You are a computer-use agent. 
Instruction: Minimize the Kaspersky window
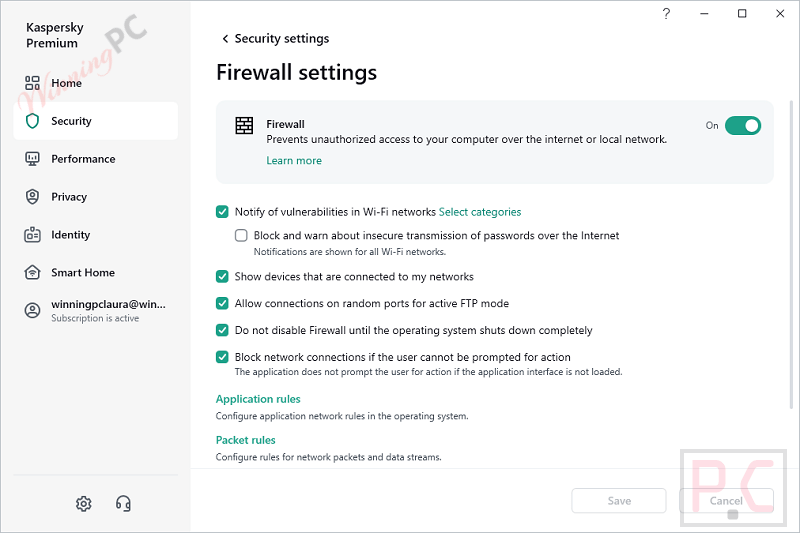[x=704, y=14]
